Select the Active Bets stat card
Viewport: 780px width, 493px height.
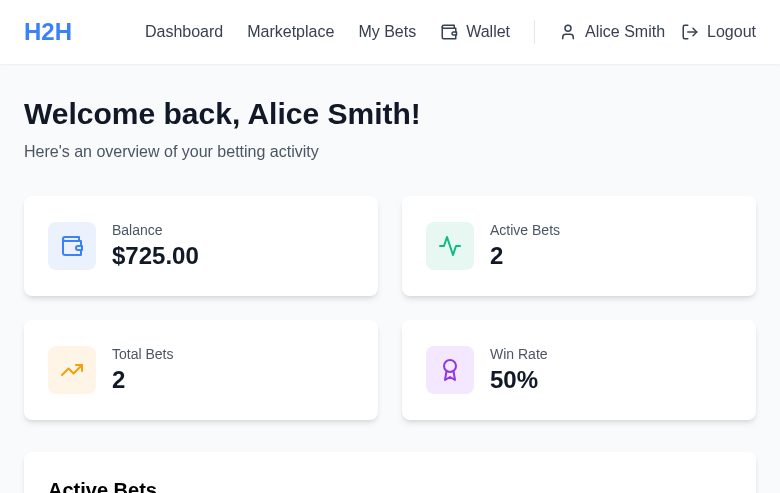[x=579, y=246]
